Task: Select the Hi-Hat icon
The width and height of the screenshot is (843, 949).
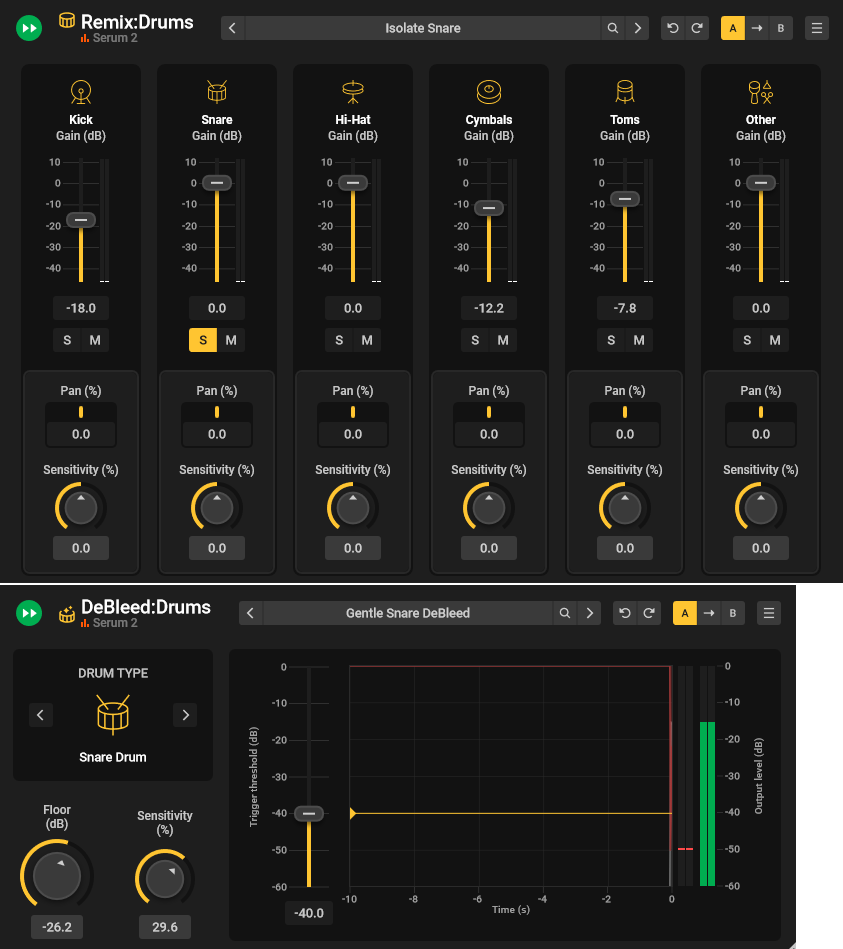Action: pyautogui.click(x=352, y=91)
